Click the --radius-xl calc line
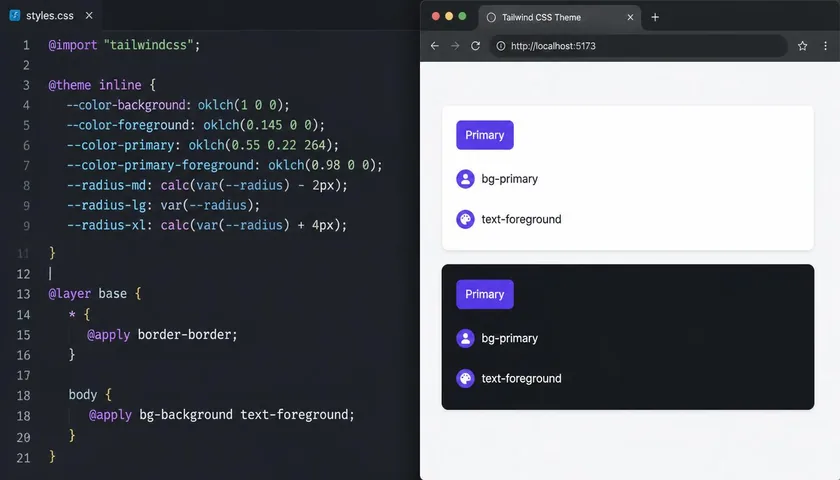 click(x=207, y=225)
